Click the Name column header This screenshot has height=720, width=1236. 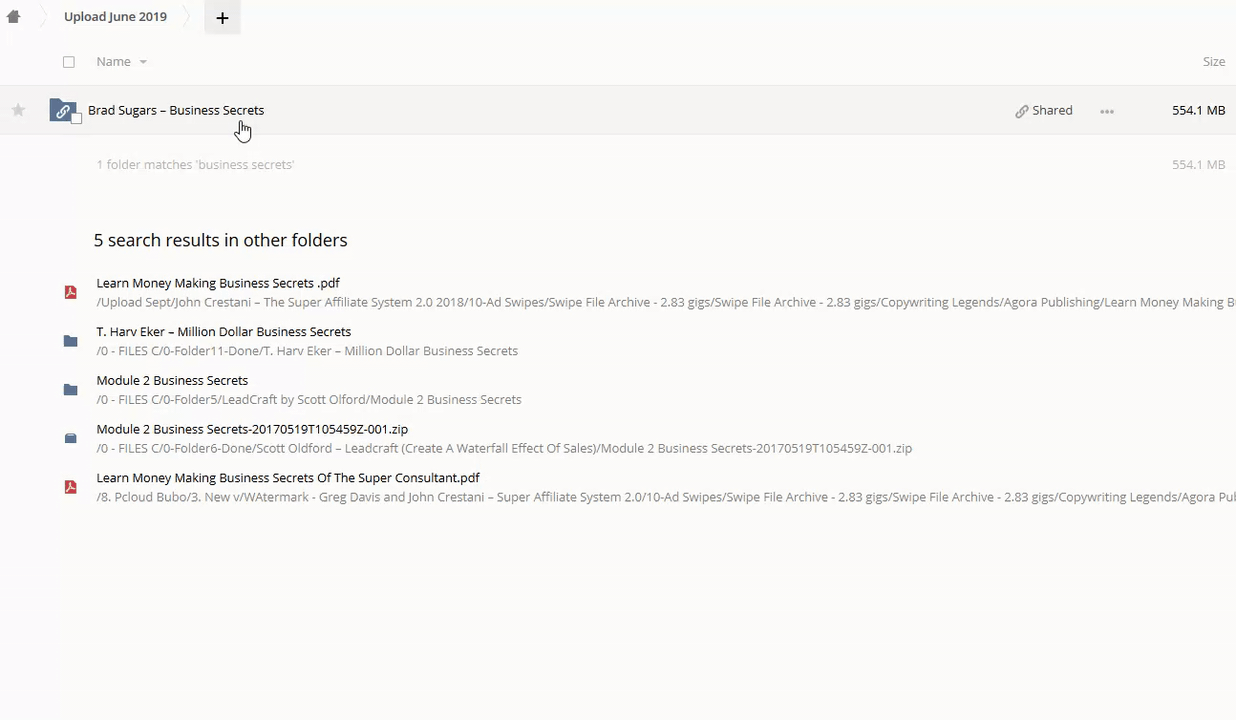[113, 62]
